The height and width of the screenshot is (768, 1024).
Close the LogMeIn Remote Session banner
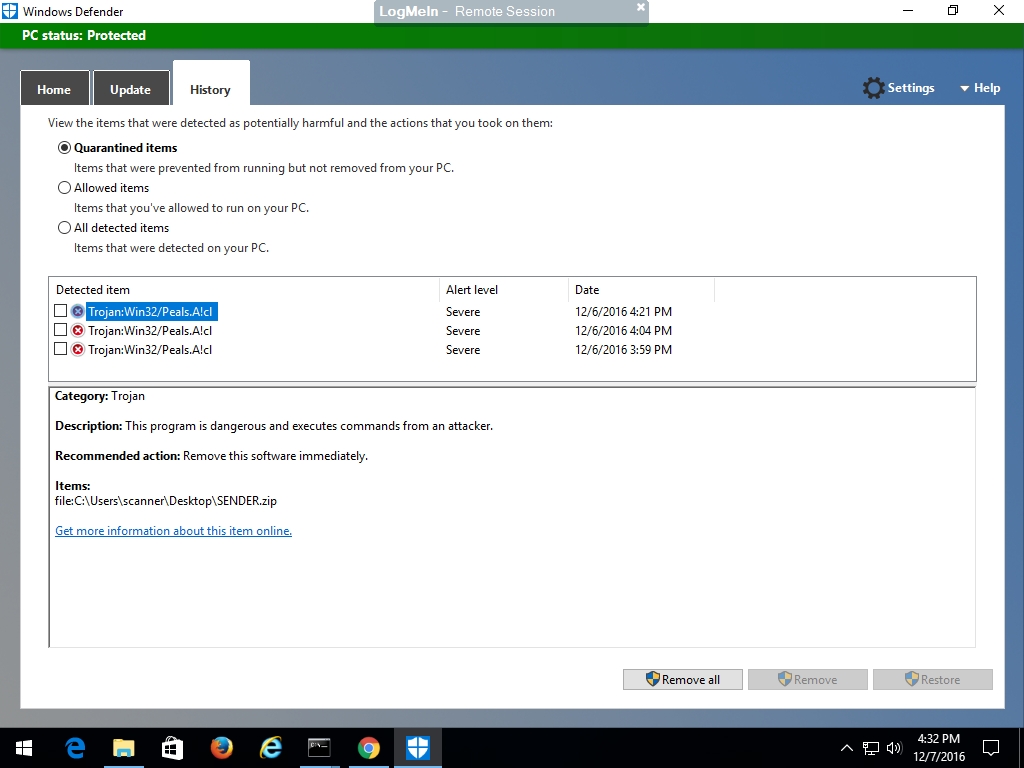pos(641,7)
